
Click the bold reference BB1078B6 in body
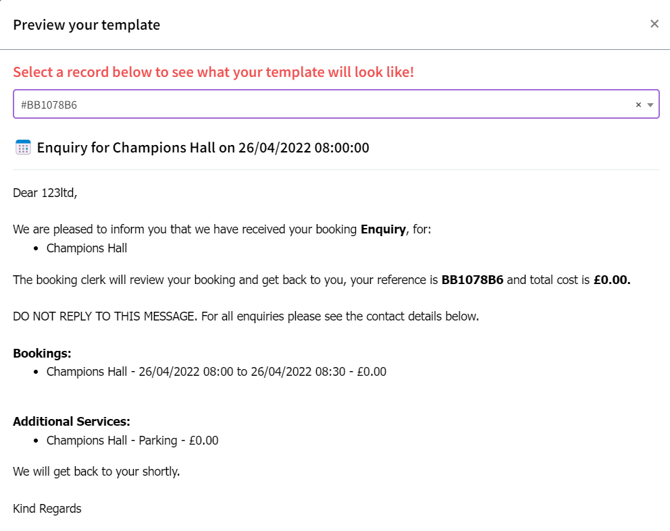472,280
